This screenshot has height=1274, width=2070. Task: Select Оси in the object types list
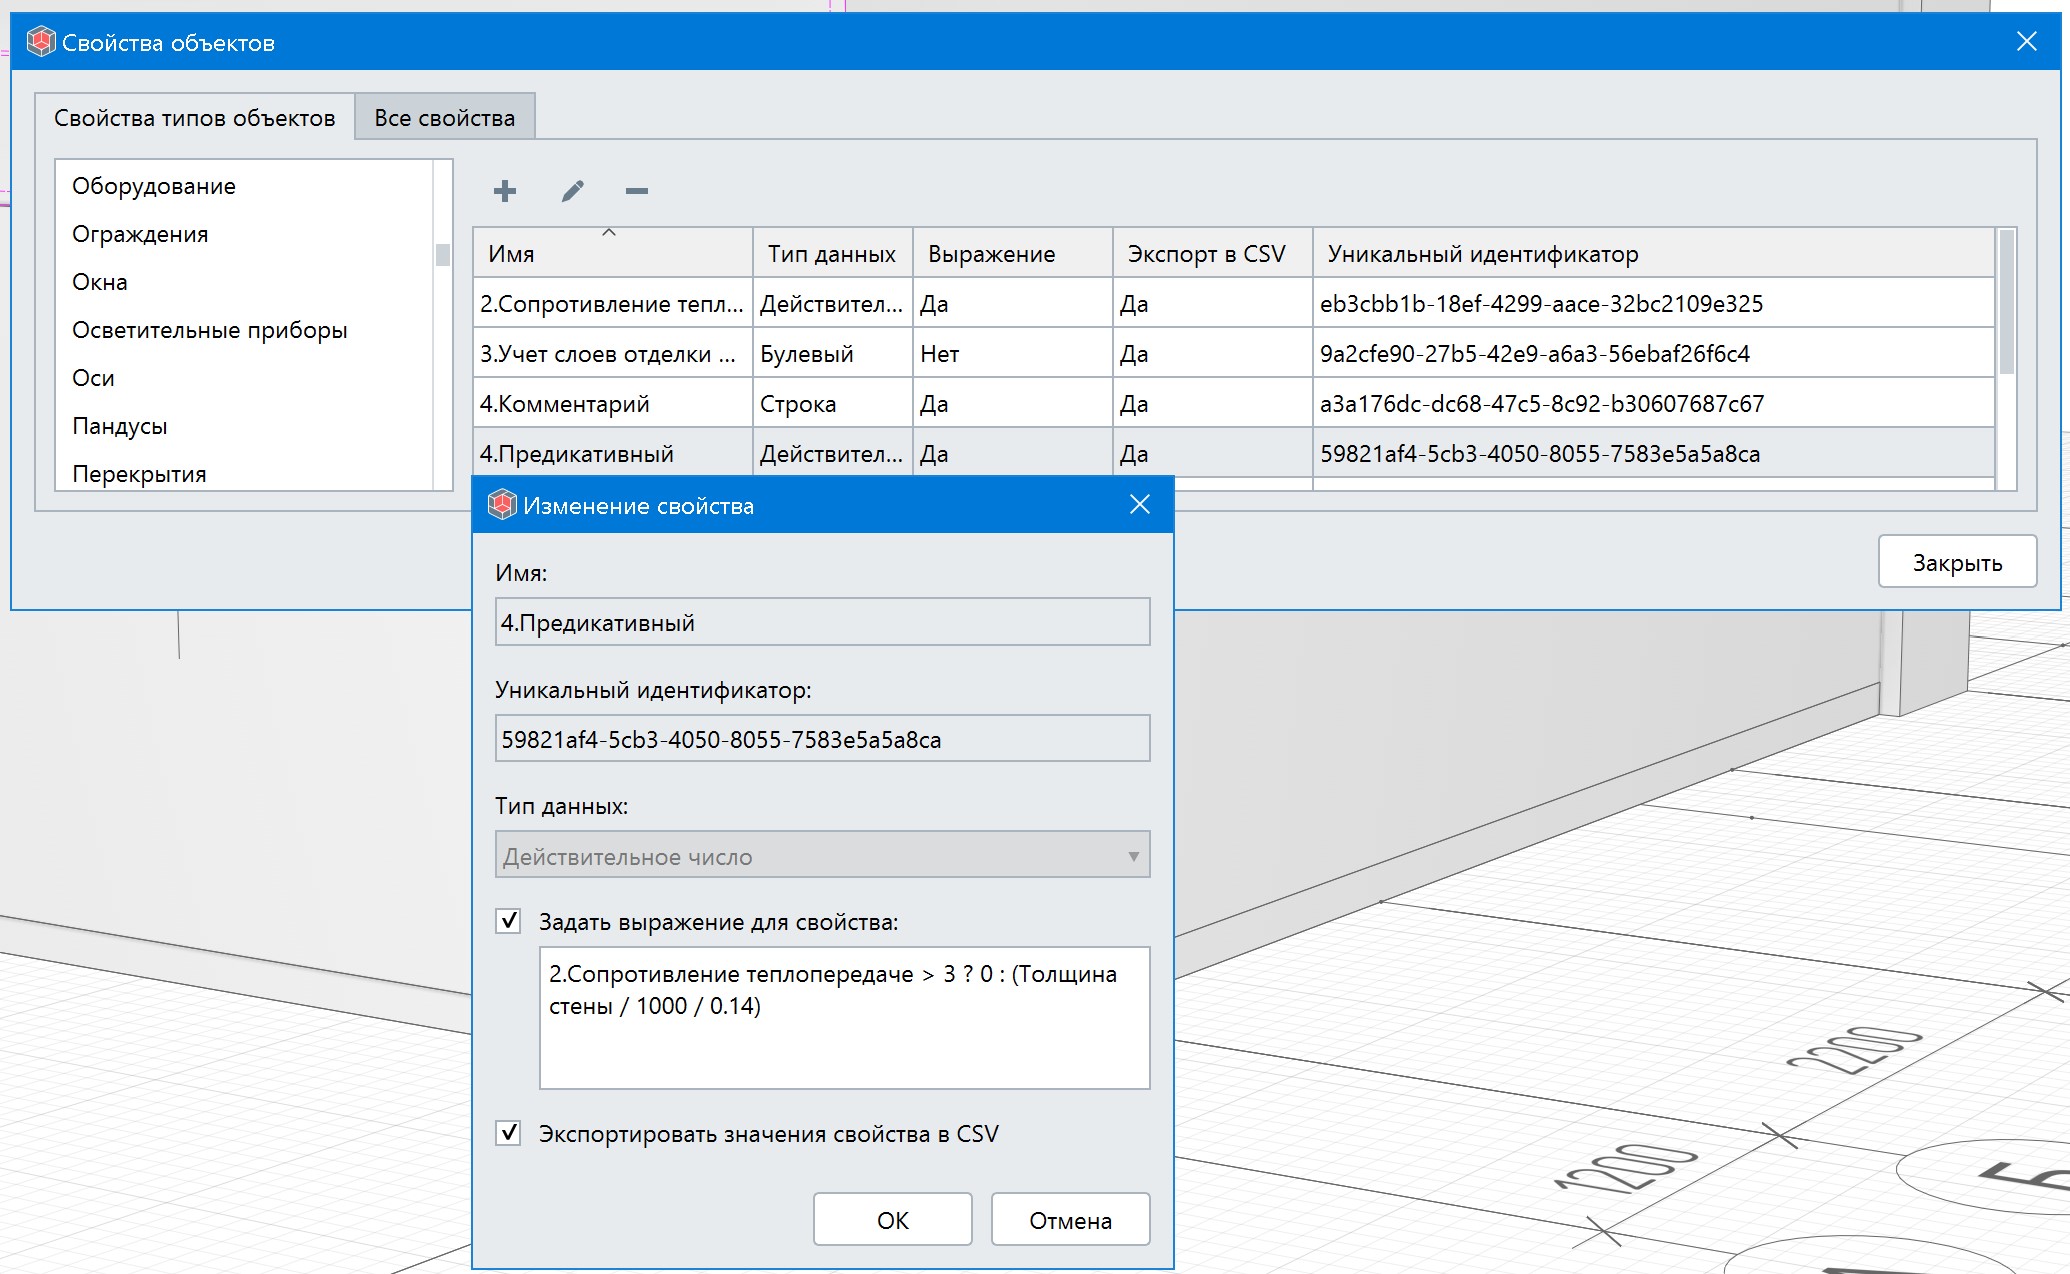click(244, 378)
